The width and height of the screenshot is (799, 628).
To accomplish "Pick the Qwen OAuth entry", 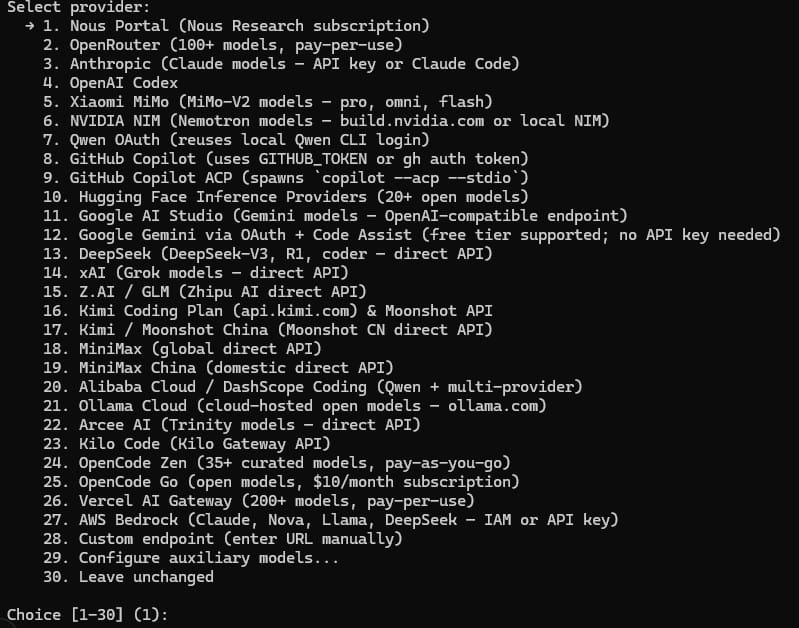I will pos(236,140).
